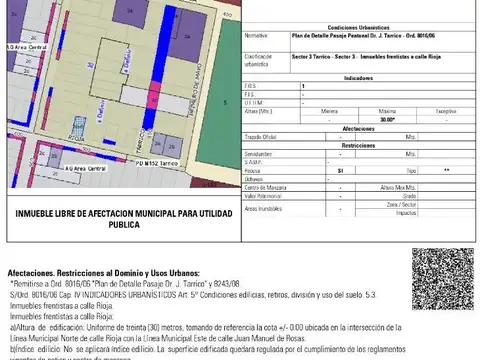Click the F.O.S. value cell showing 1
Screen dimensions: 480x360
(x=388, y=86)
